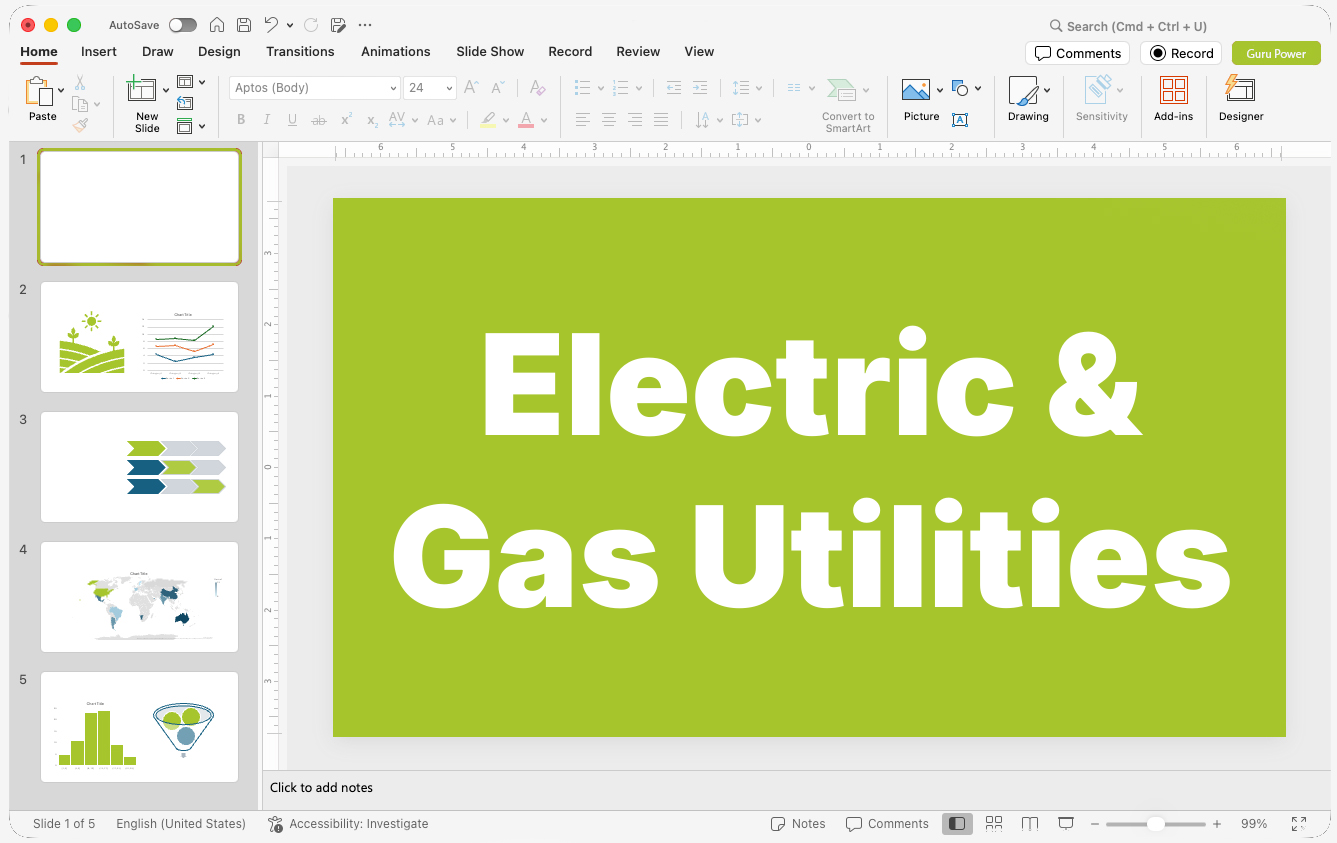Click the Home icon in the title bar
This screenshot has width=1337, height=843.
point(217,25)
